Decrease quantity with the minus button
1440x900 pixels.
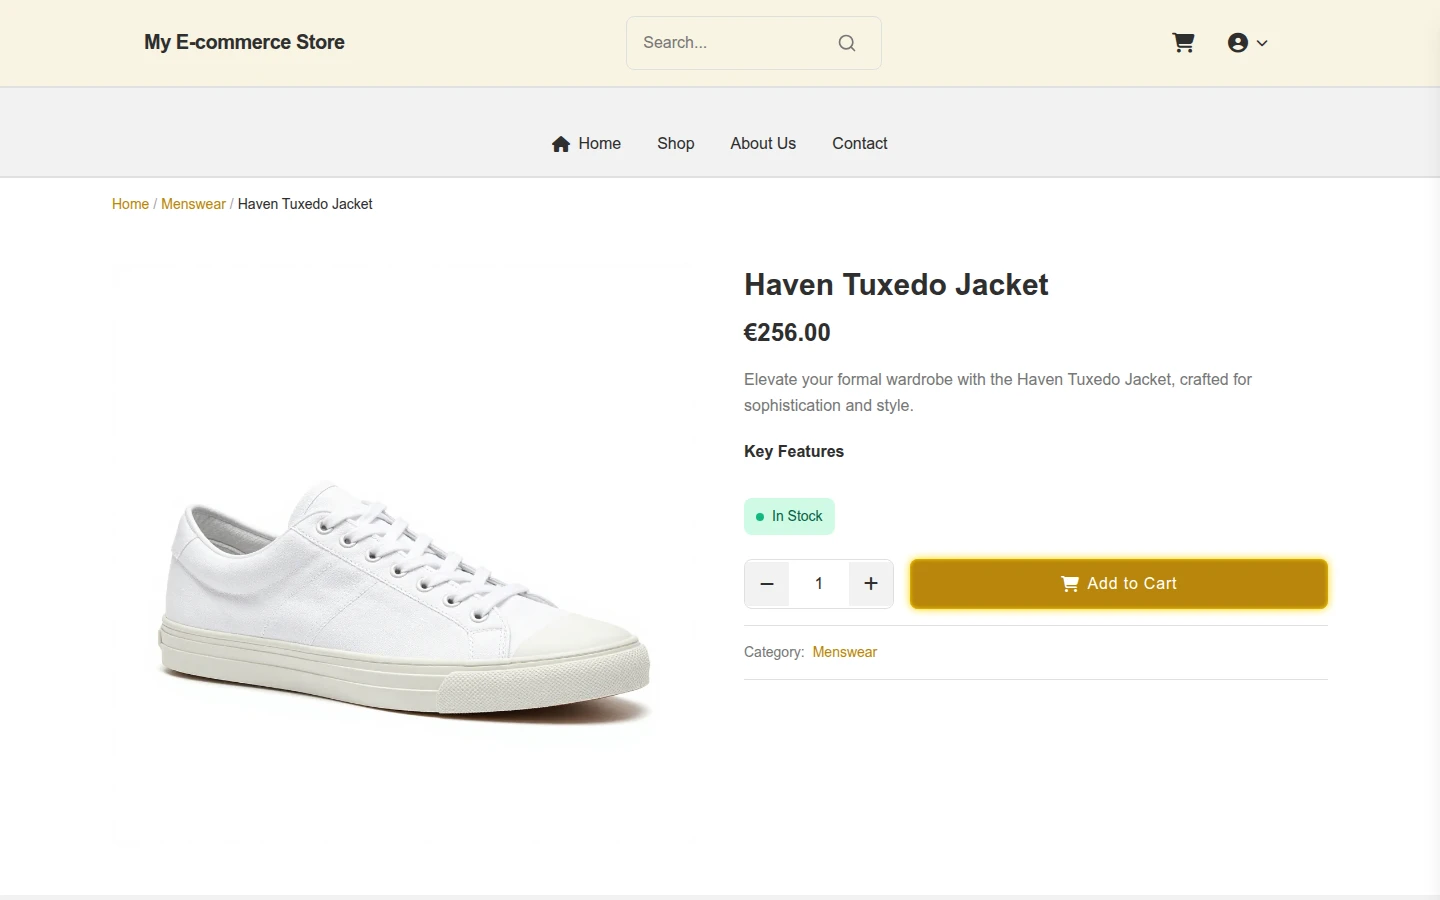click(767, 584)
